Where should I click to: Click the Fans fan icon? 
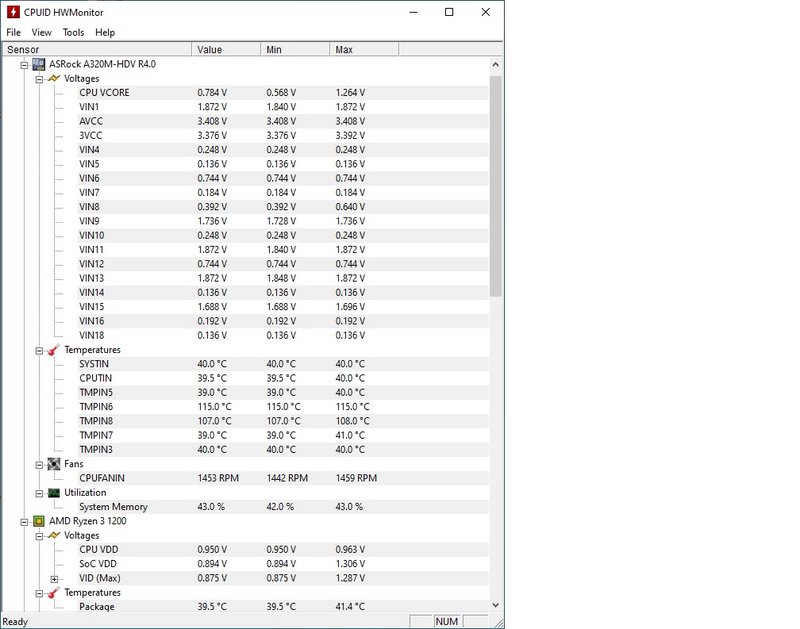(54, 464)
